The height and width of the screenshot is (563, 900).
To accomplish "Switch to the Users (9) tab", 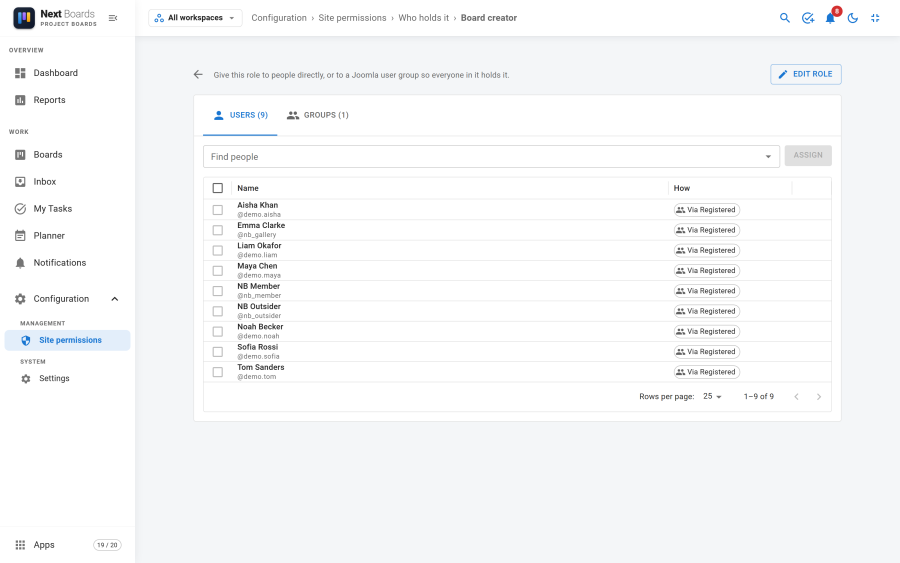I will [240, 115].
